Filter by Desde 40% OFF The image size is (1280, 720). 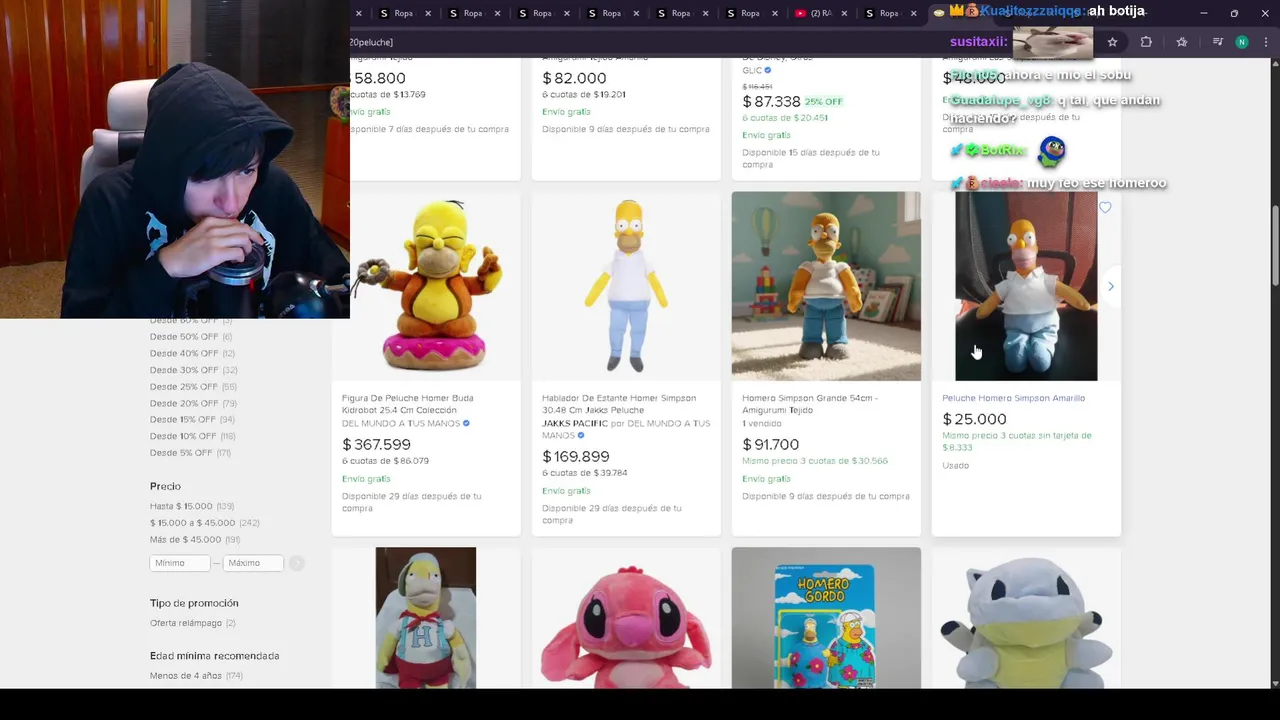192,353
